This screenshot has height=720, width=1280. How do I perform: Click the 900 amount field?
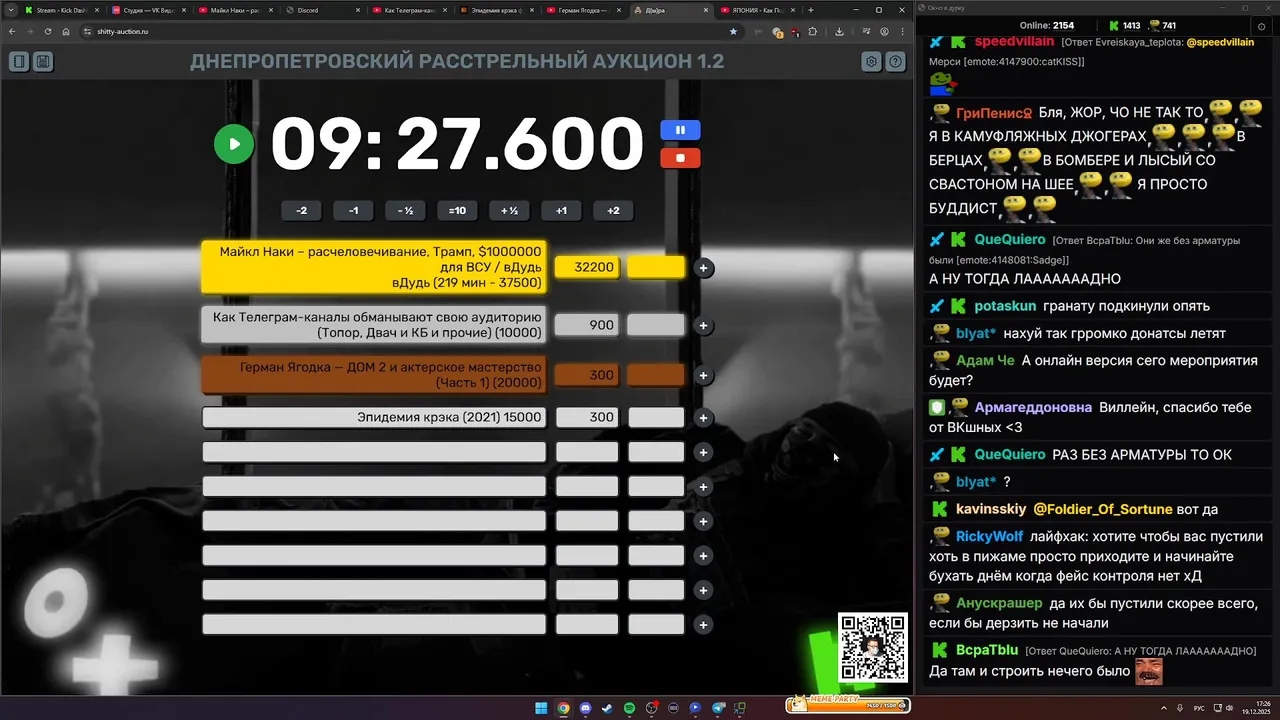[x=587, y=325]
